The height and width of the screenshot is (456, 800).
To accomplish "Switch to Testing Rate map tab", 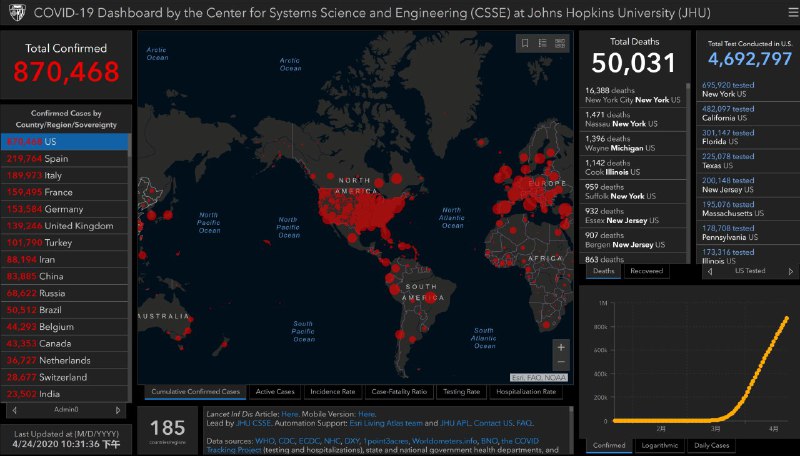I will click(x=461, y=392).
